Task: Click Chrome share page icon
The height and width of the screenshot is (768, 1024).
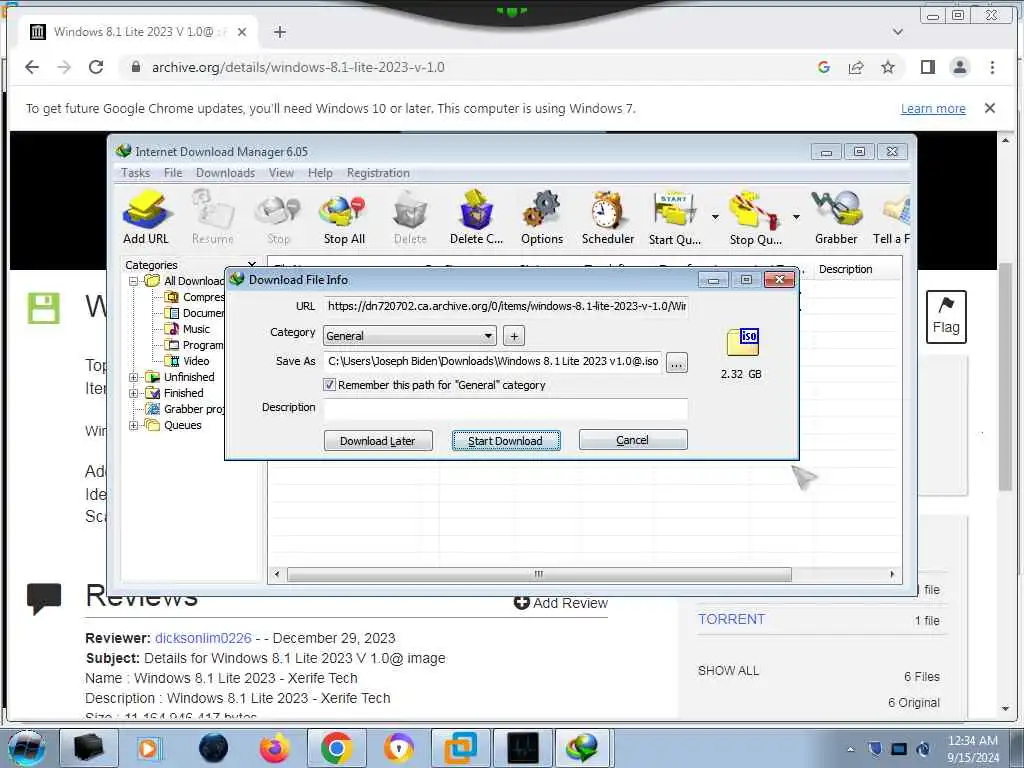Action: (x=856, y=67)
